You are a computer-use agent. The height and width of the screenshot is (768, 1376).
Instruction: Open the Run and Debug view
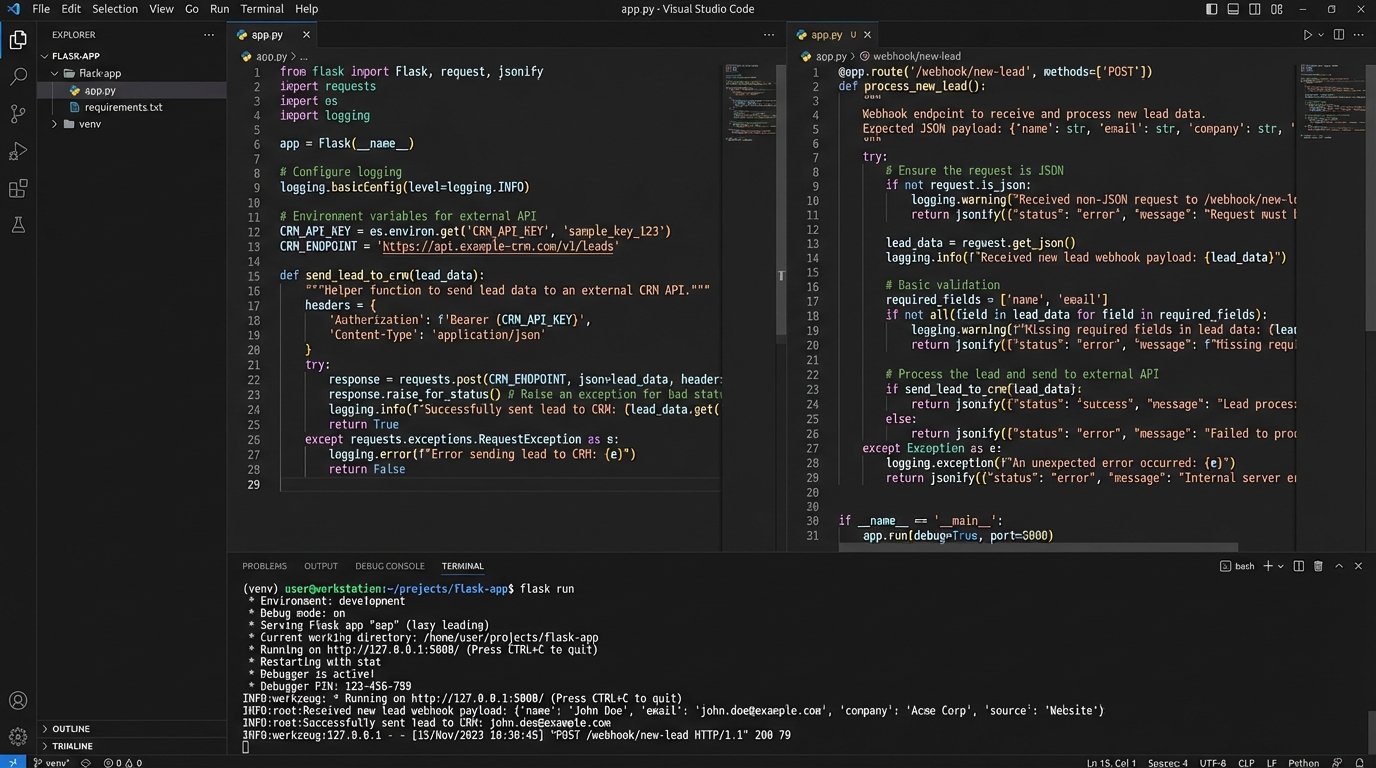point(18,151)
